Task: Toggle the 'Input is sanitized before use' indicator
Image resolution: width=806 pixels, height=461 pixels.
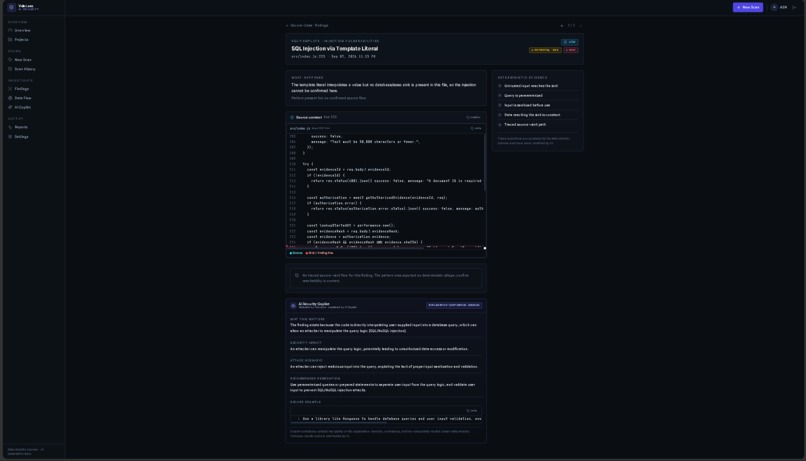Action: click(x=500, y=105)
